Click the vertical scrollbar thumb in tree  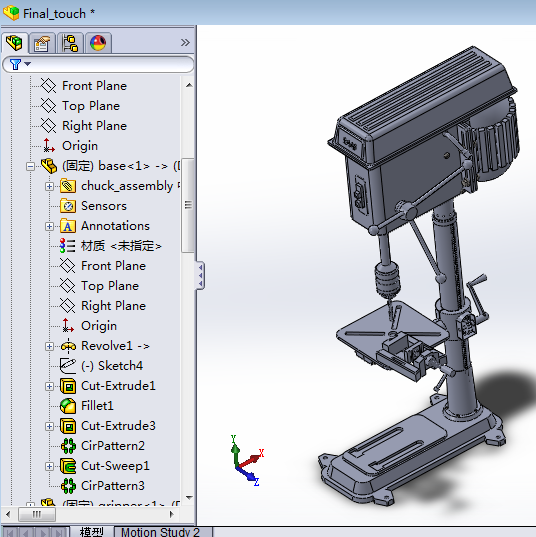(x=188, y=205)
